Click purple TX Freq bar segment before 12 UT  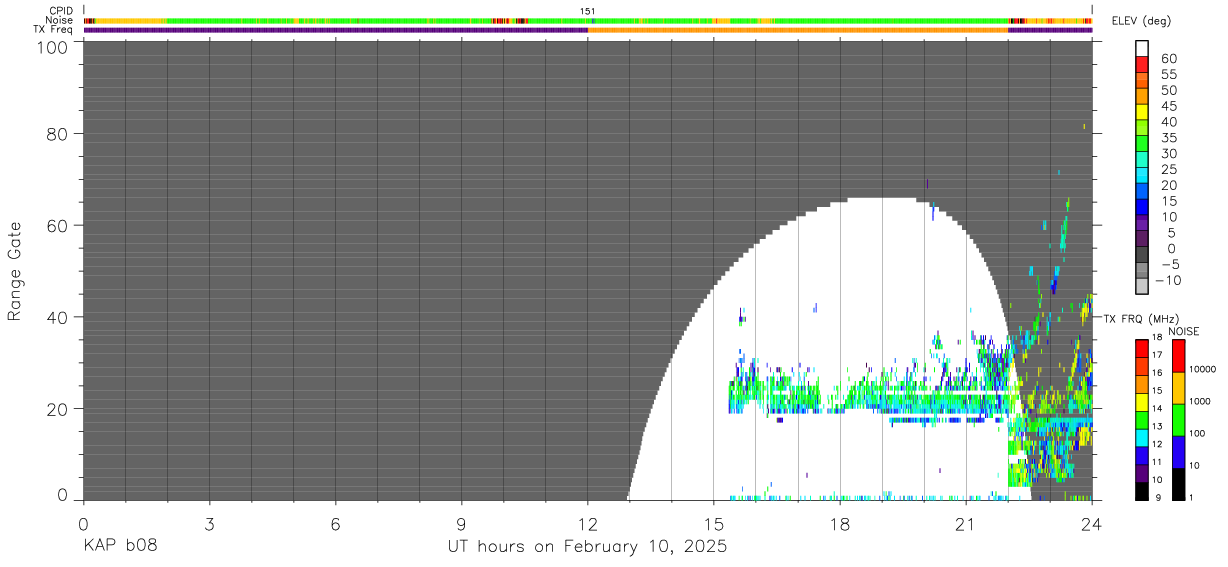pos(335,30)
